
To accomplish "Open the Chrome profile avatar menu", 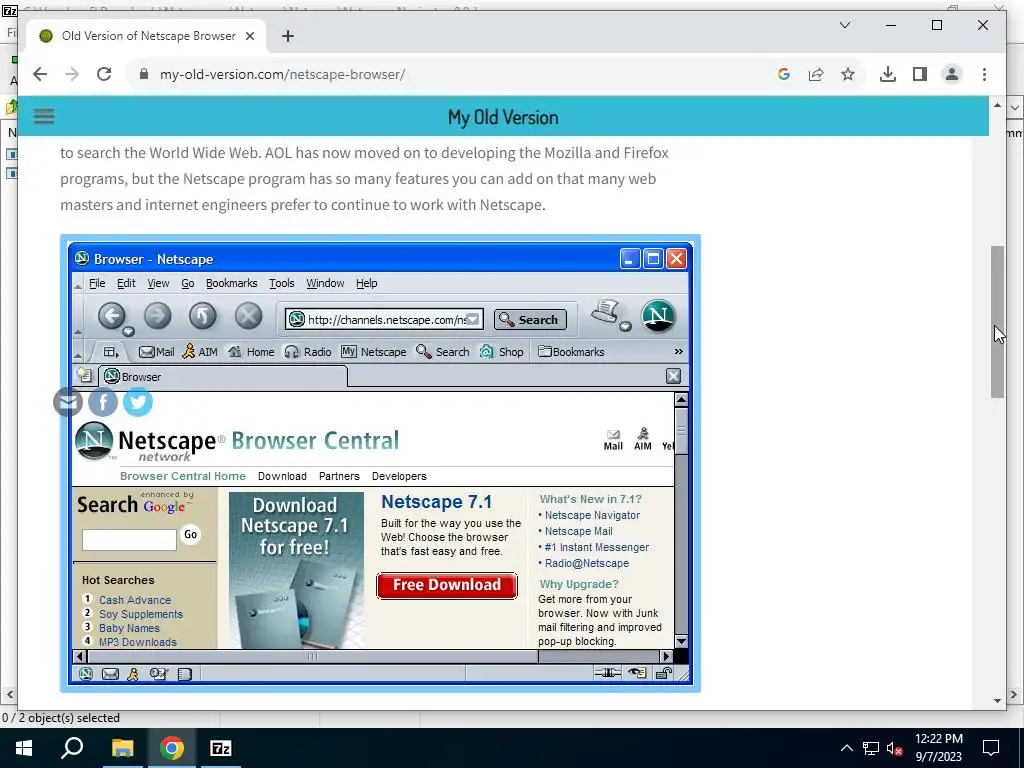I will pos(952,74).
